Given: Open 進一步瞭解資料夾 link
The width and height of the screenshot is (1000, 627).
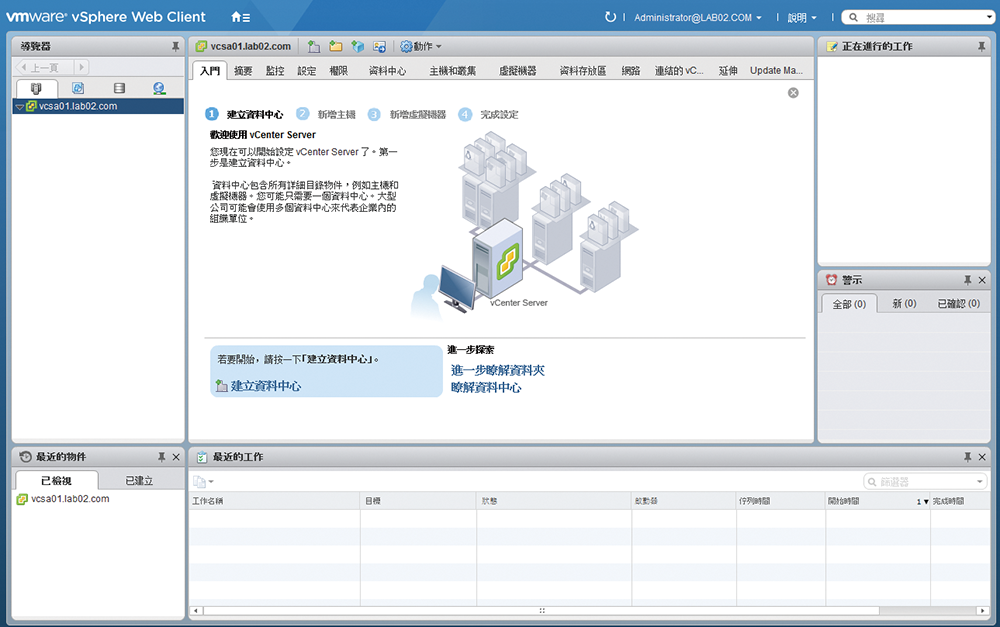Looking at the screenshot, I should (x=497, y=370).
